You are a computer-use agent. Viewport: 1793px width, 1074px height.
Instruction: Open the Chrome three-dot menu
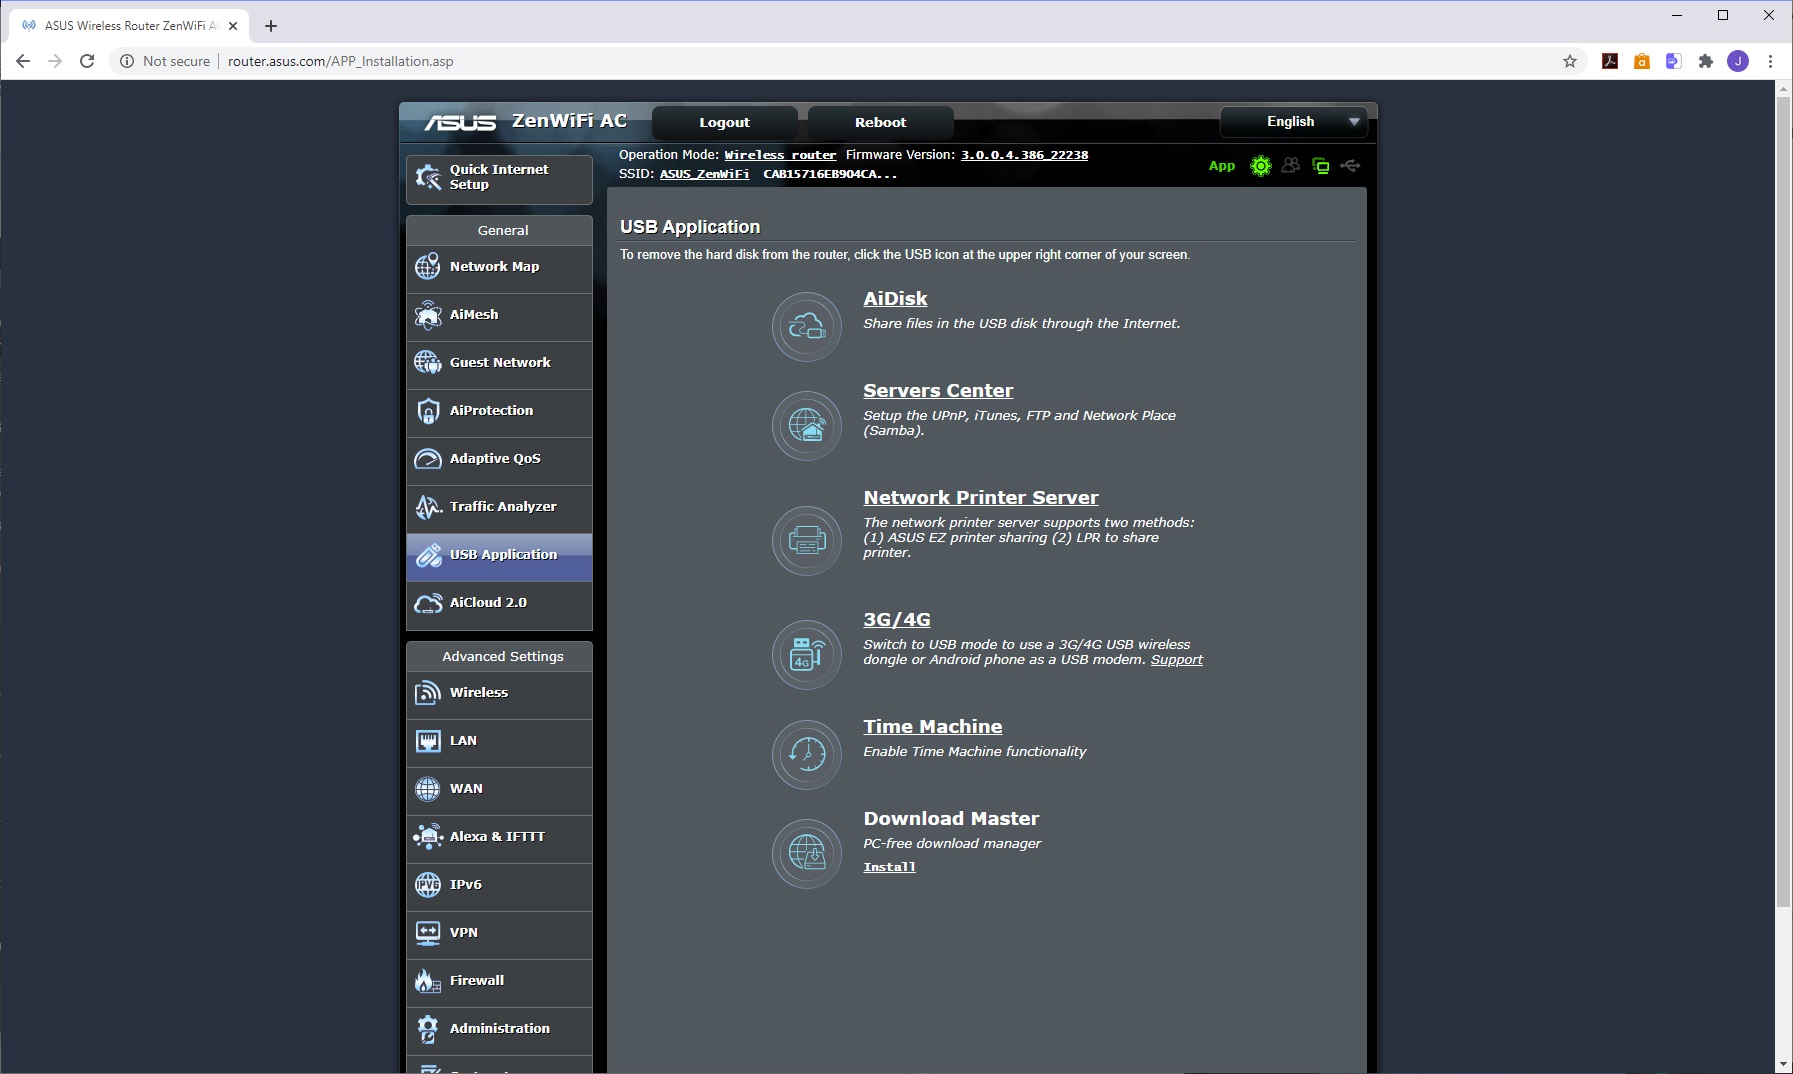point(1770,61)
